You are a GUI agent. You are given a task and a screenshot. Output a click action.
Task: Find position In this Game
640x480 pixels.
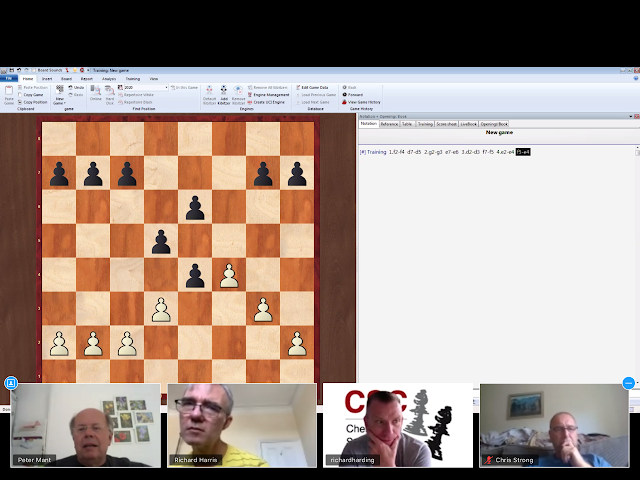(x=184, y=87)
